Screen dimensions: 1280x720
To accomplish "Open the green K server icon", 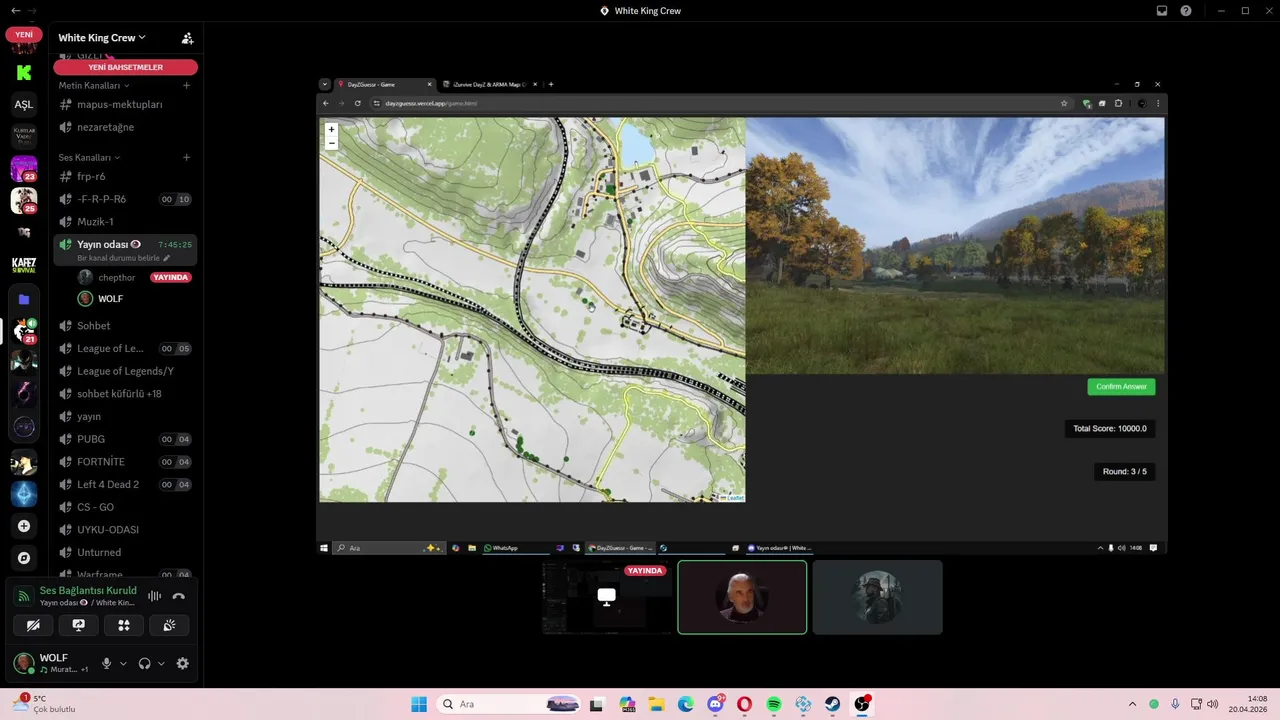I will pyautogui.click(x=24, y=72).
